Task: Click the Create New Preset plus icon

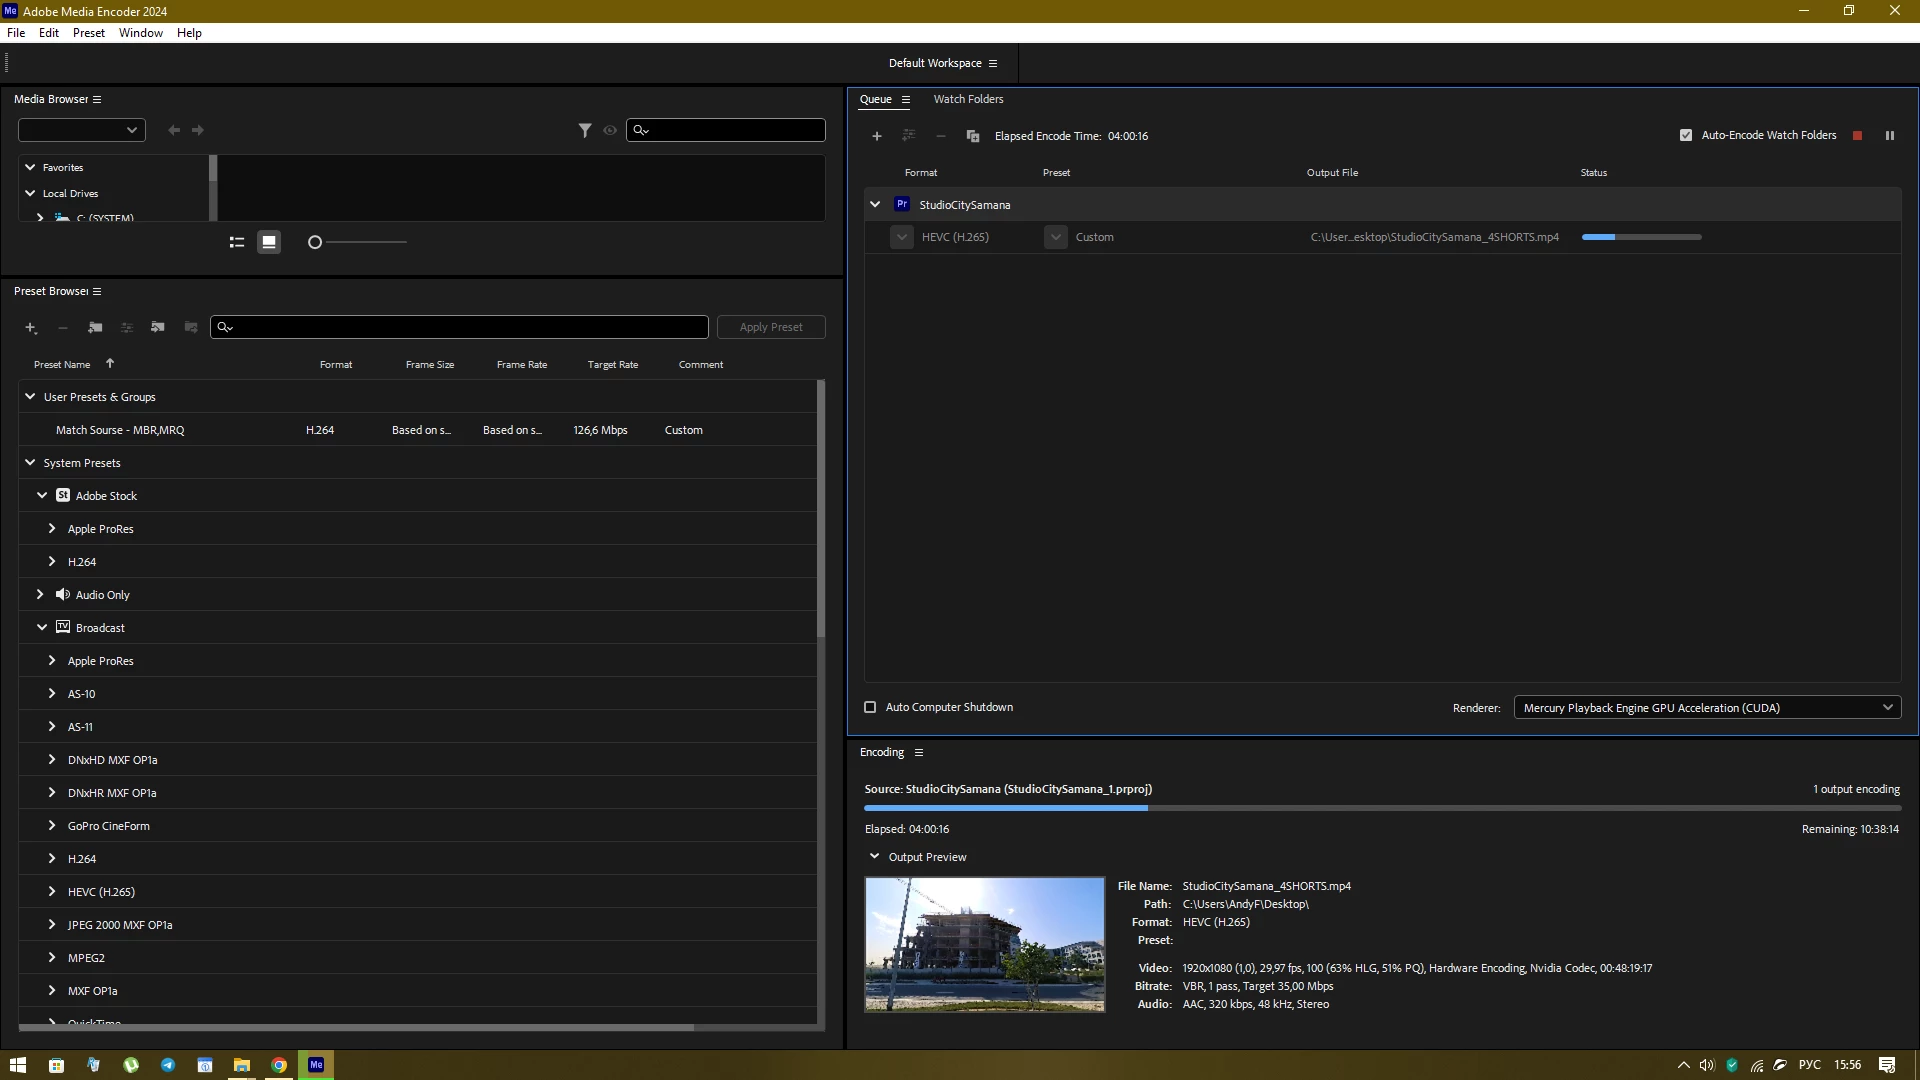Action: click(31, 328)
